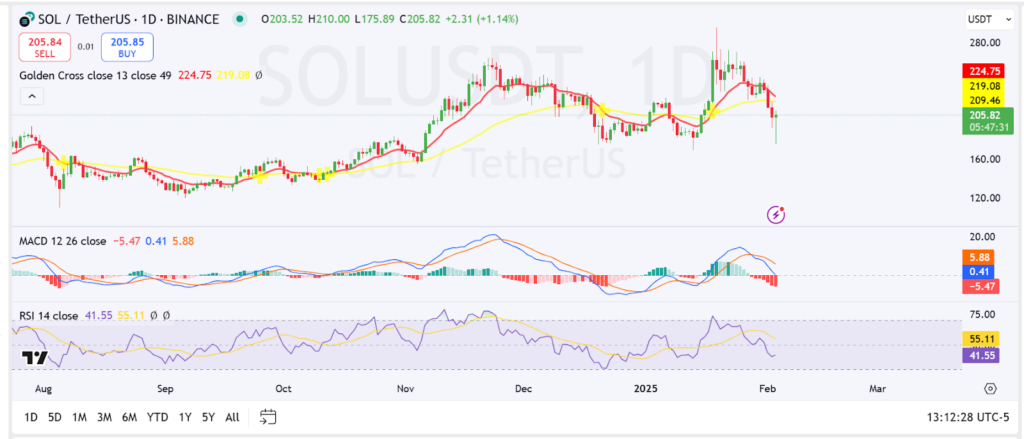Click the Aug date axis label
The image size is (1024, 439).
[42, 389]
